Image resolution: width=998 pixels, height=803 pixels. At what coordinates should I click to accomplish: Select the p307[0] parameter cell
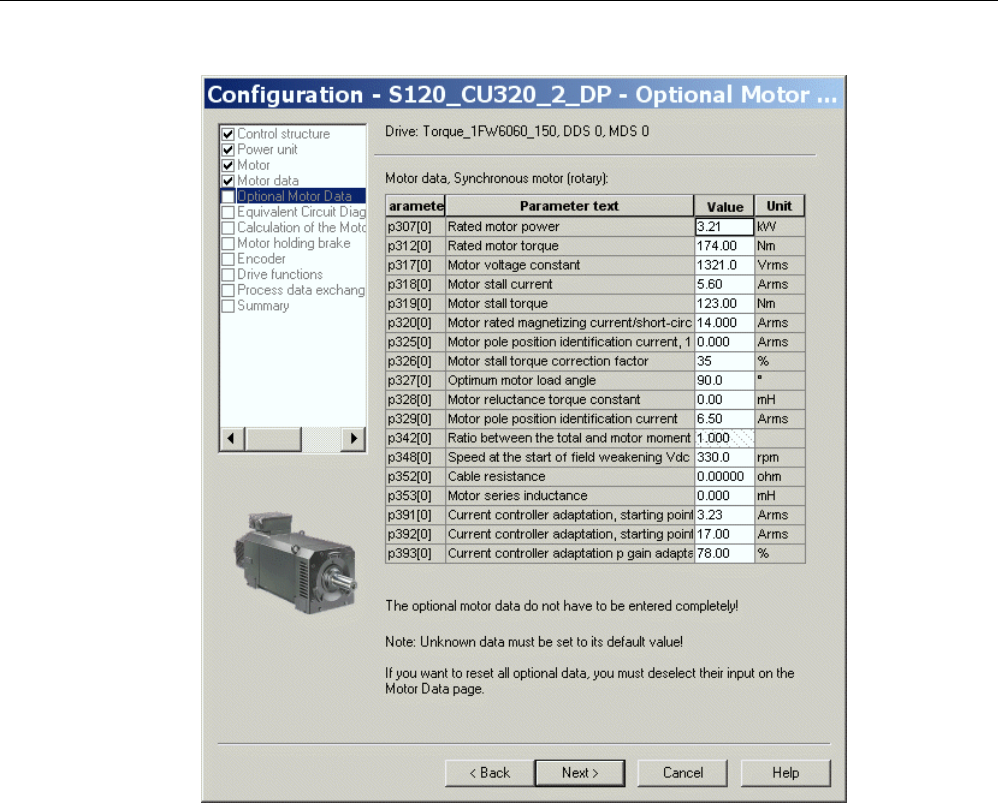(x=415, y=227)
